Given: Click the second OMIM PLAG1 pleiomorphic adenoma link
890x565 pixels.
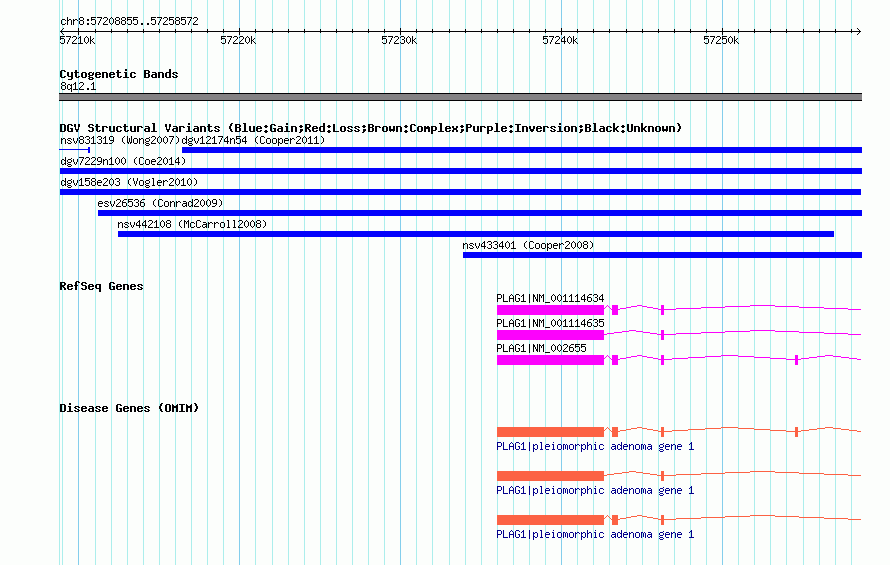Looking at the screenshot, I should [595, 490].
